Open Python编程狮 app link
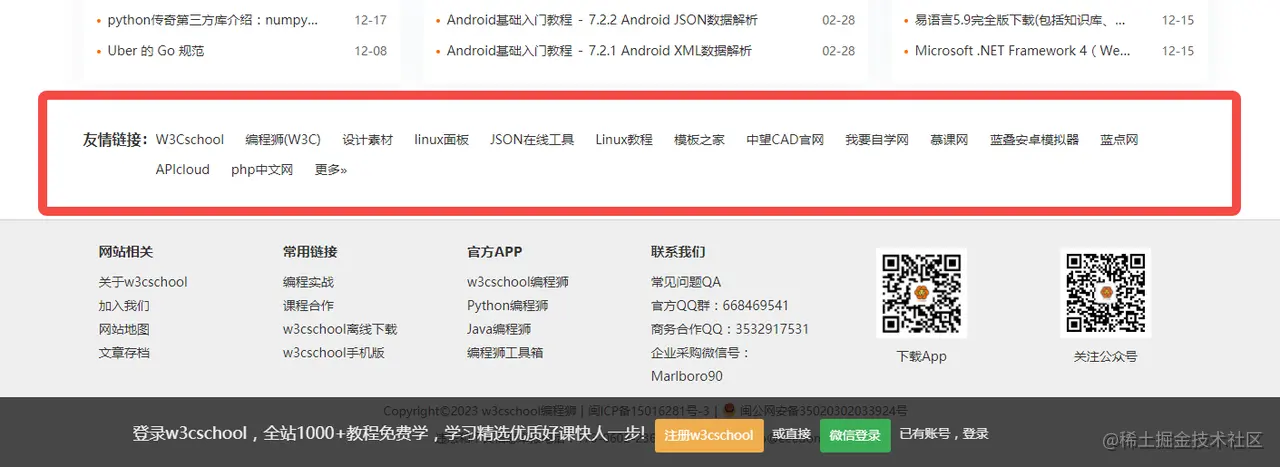 click(x=507, y=306)
